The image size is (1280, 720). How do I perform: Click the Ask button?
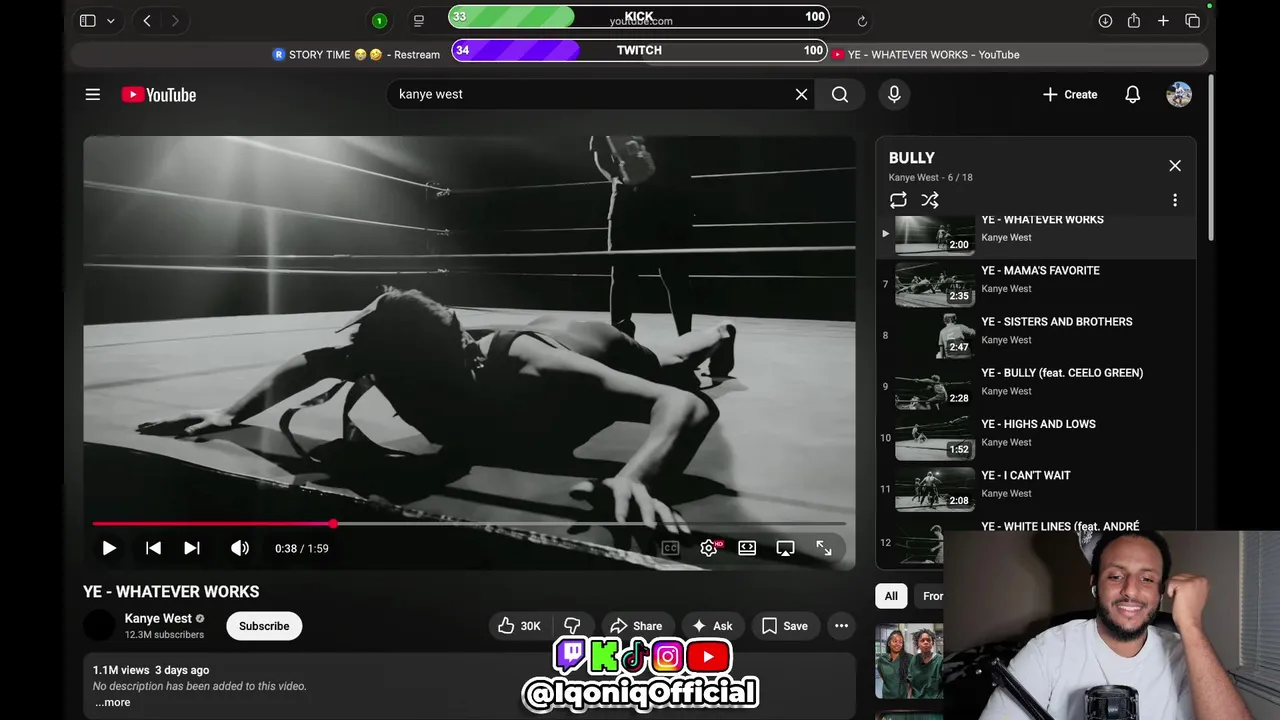[712, 626]
